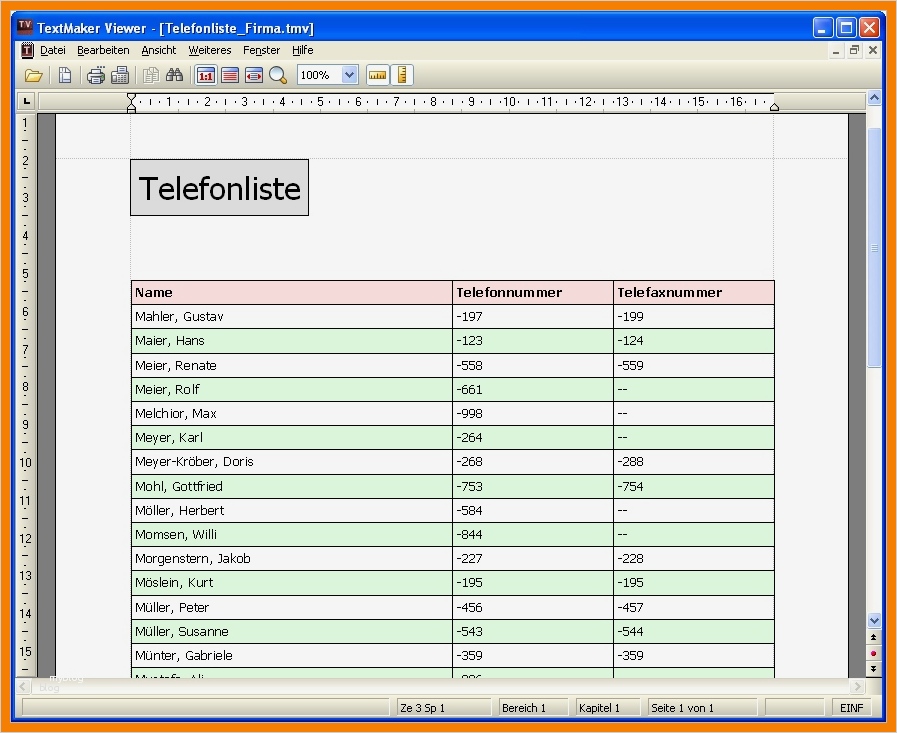This screenshot has width=897, height=733.
Task: Toggle the vertical ruler button
Action: [x=402, y=75]
